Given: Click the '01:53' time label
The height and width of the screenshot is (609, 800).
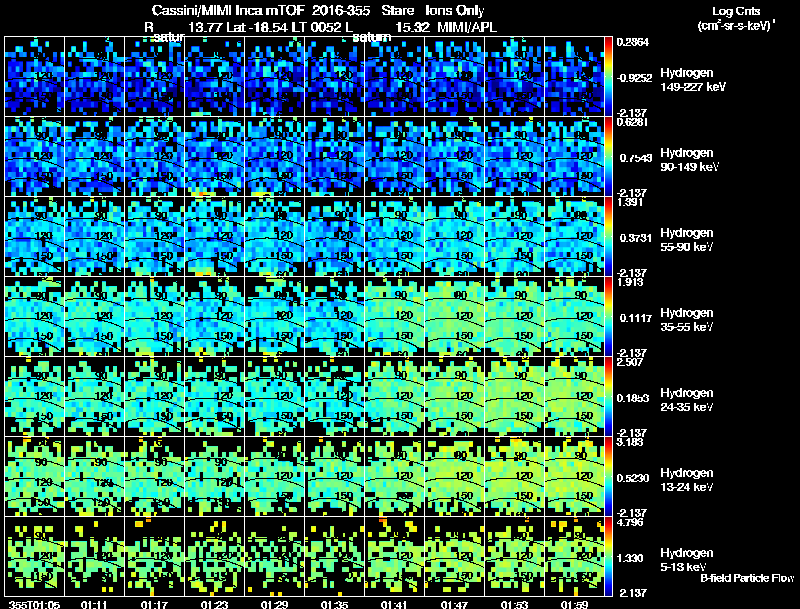Looking at the screenshot, I should point(515,605).
